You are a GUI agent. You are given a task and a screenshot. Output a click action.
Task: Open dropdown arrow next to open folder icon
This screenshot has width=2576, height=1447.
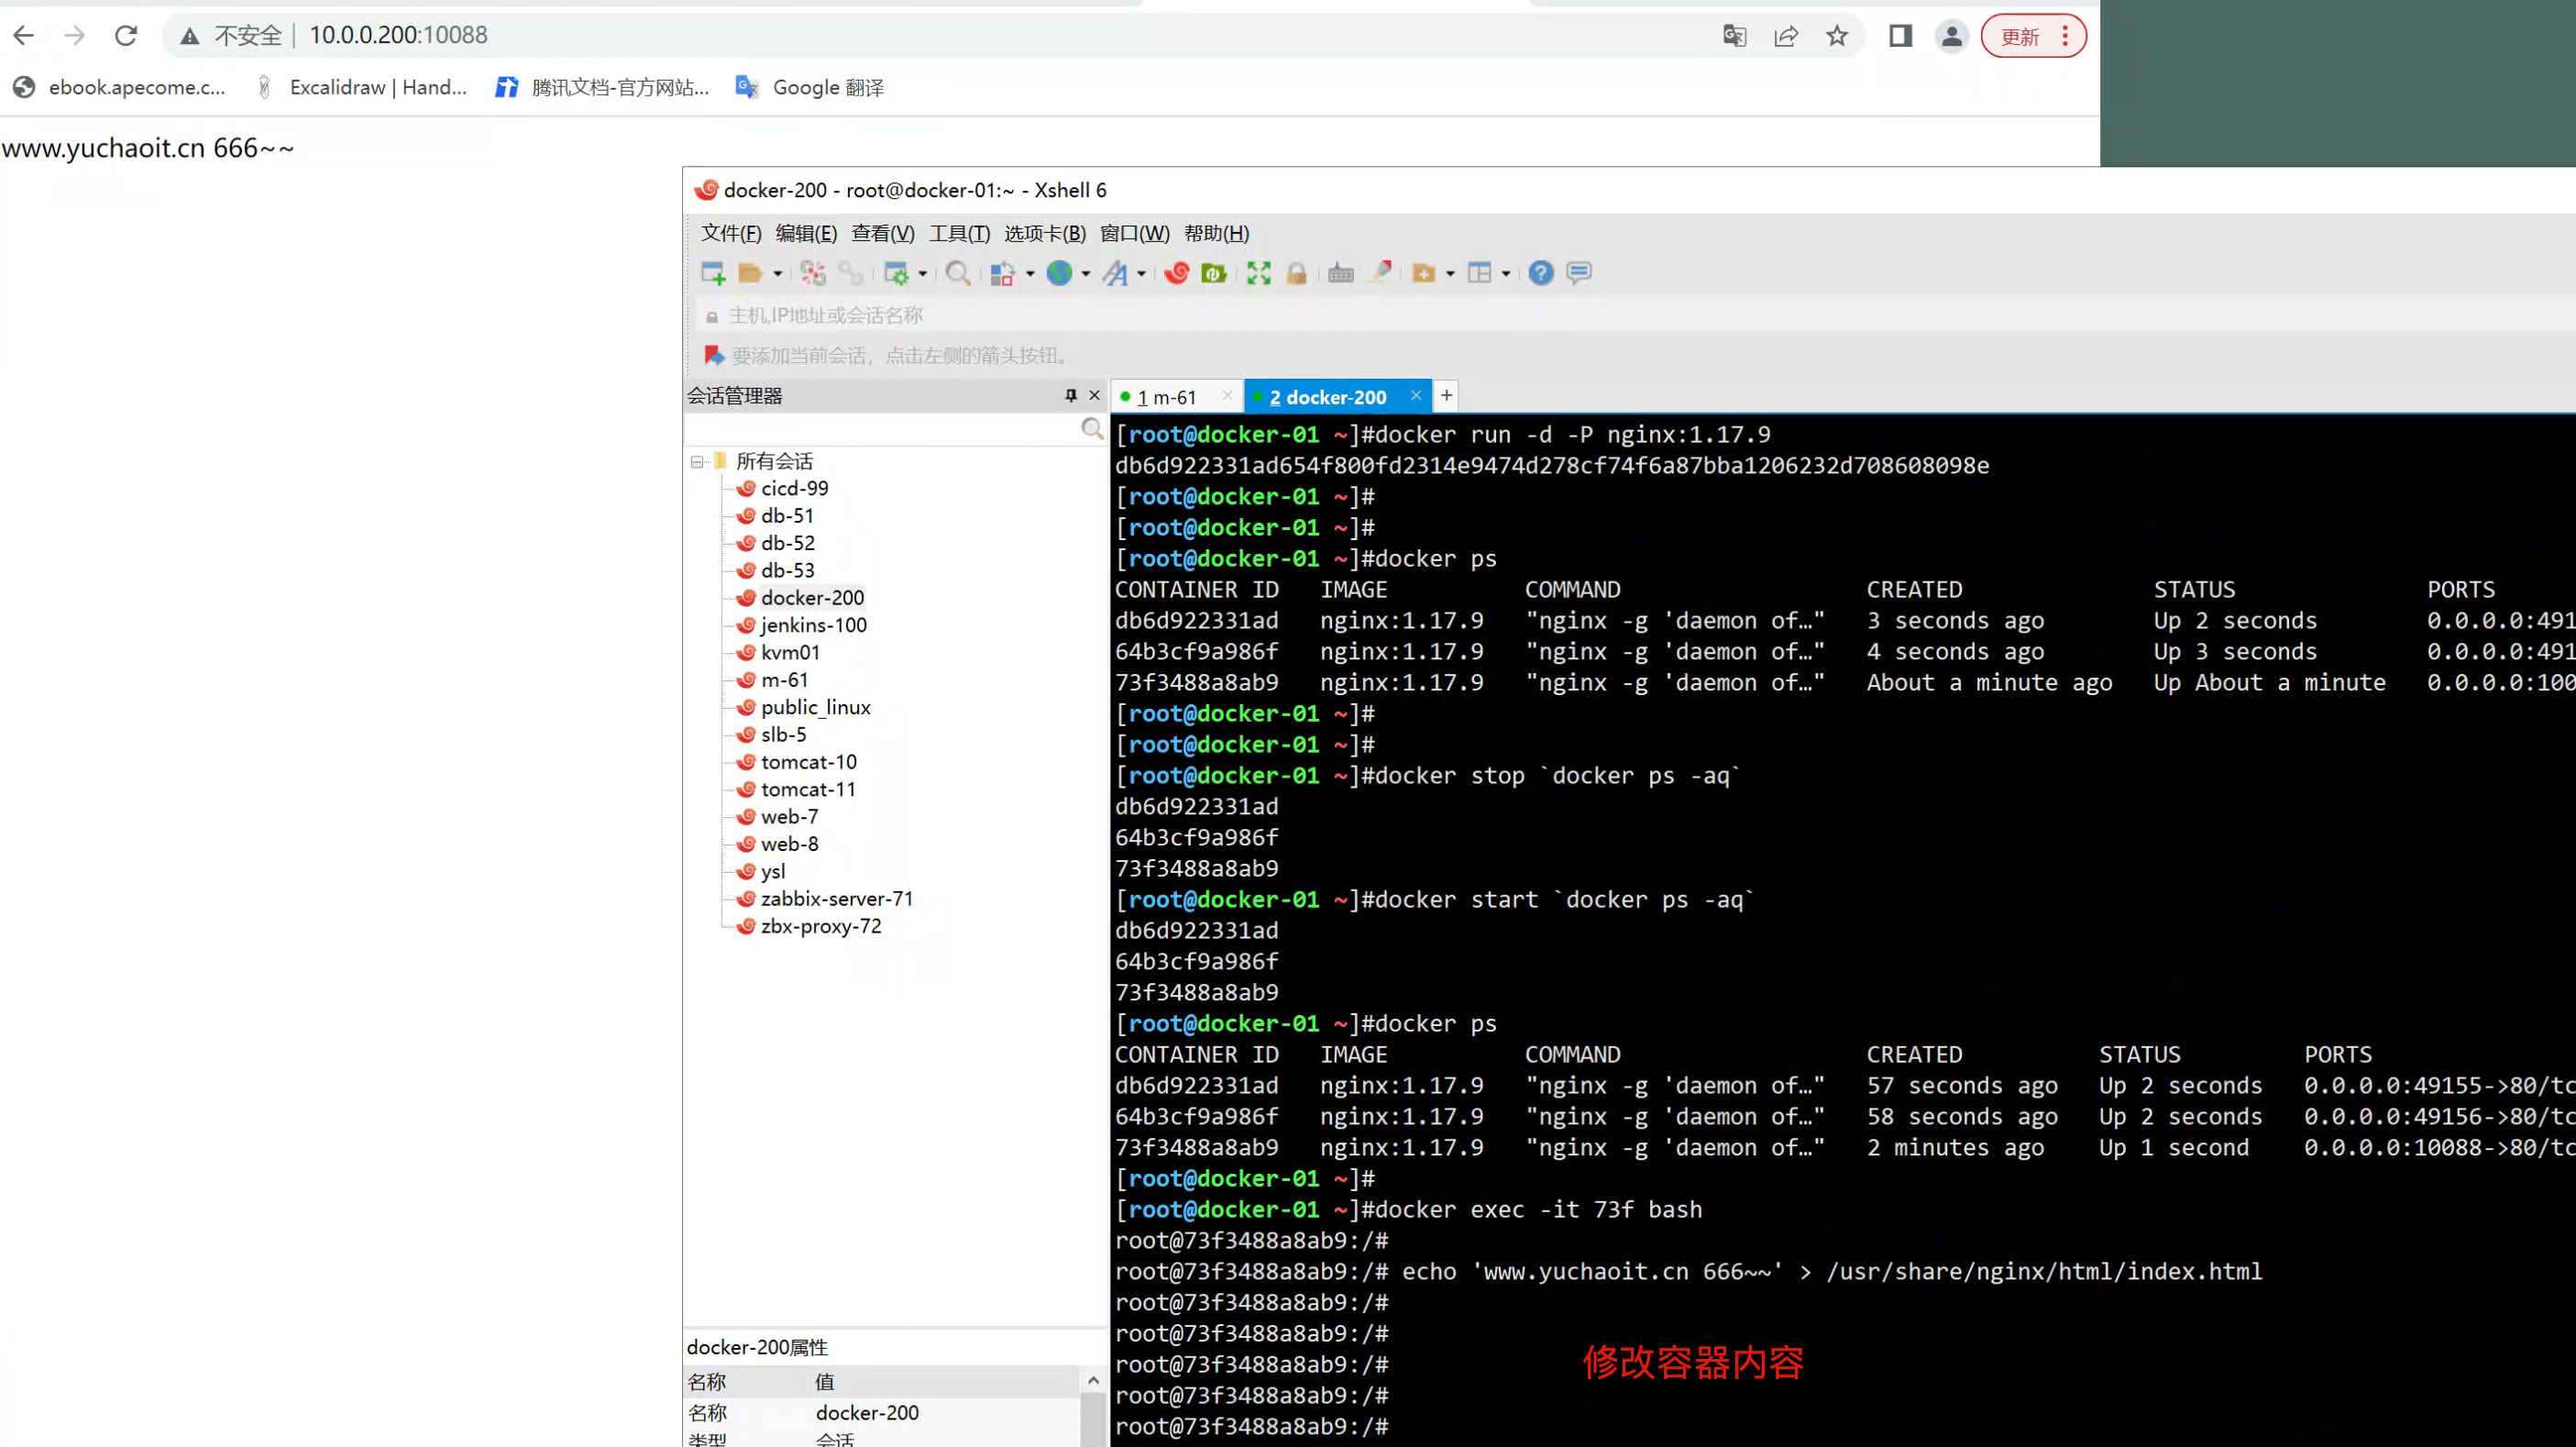(x=777, y=274)
